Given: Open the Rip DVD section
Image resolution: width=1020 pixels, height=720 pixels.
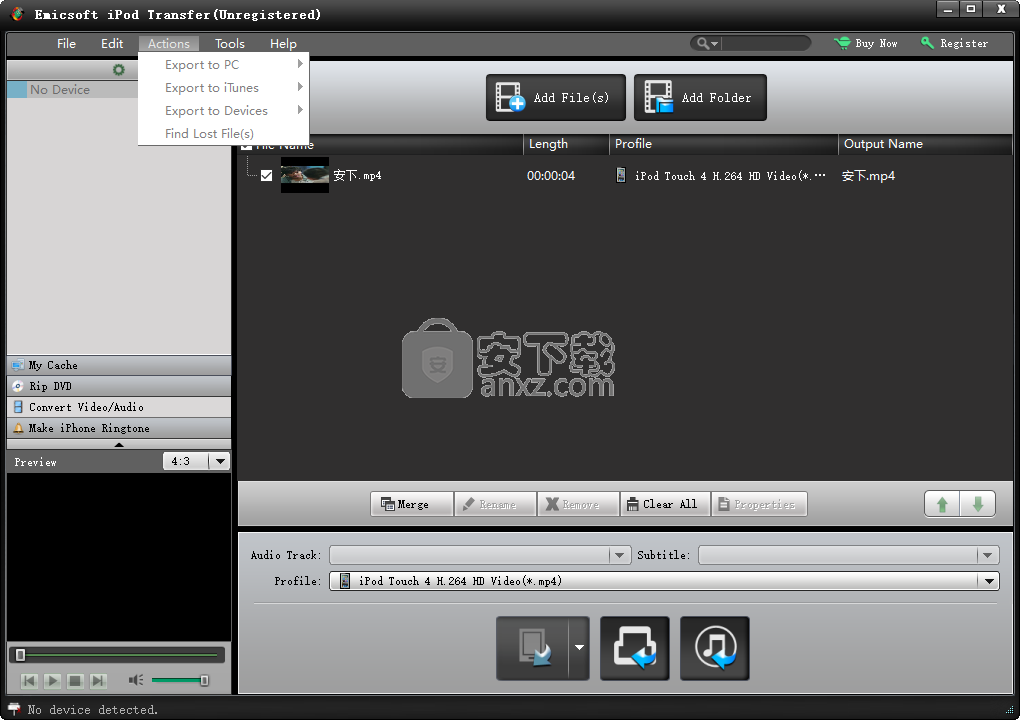Looking at the screenshot, I should click(118, 386).
